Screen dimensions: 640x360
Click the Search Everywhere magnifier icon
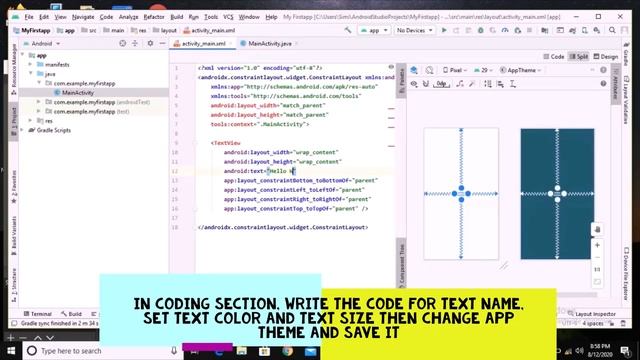click(x=612, y=30)
